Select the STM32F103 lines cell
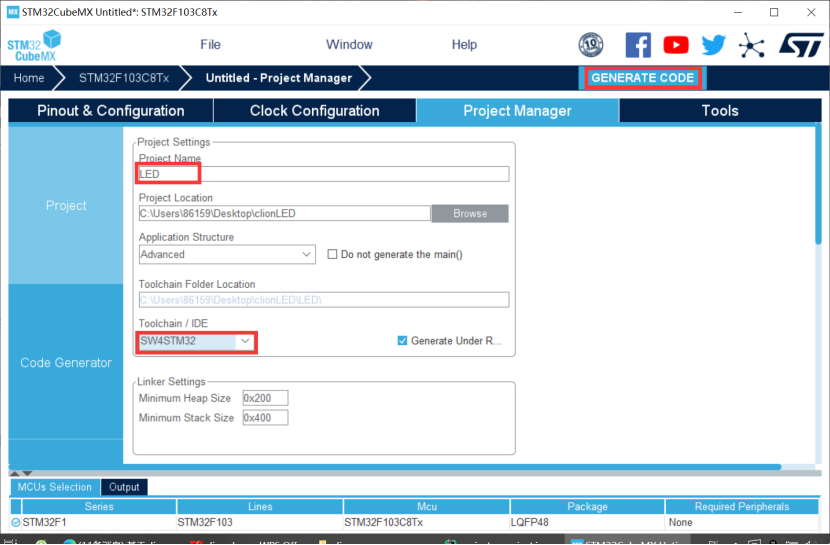The height and width of the screenshot is (545, 830). [260, 522]
